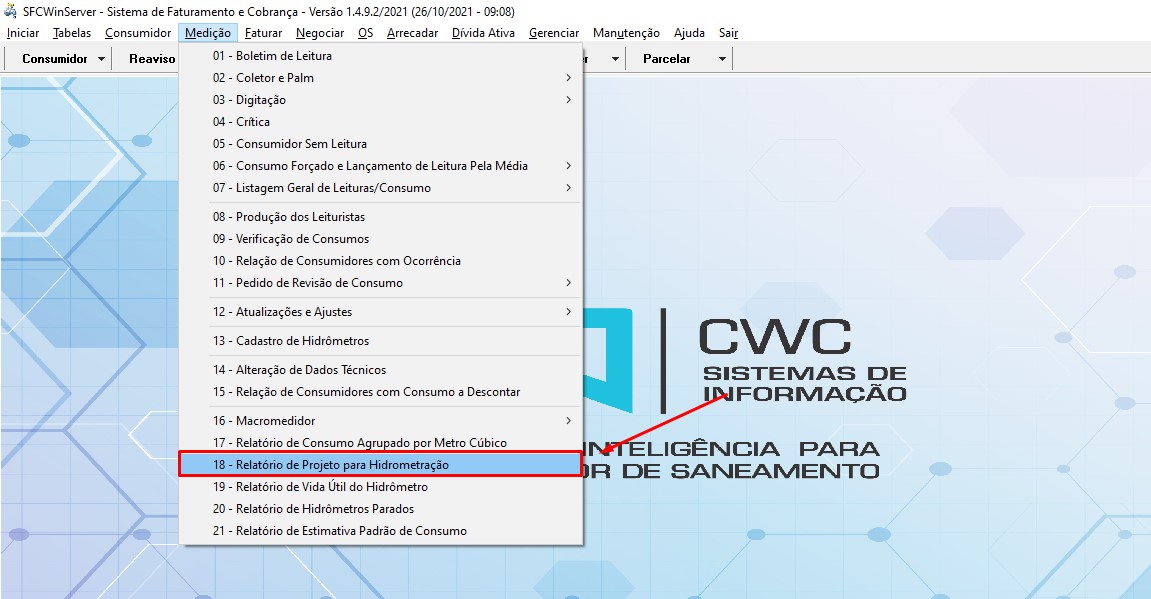Screen dimensions: 1151x599
Task: Click Sair in the menu bar
Action: [x=728, y=33]
